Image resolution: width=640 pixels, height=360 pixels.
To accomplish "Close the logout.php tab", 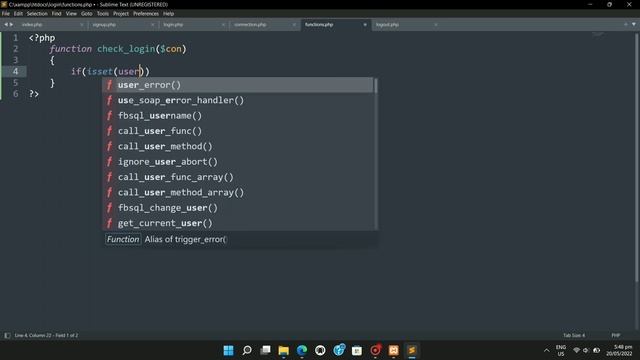I will click(436, 25).
